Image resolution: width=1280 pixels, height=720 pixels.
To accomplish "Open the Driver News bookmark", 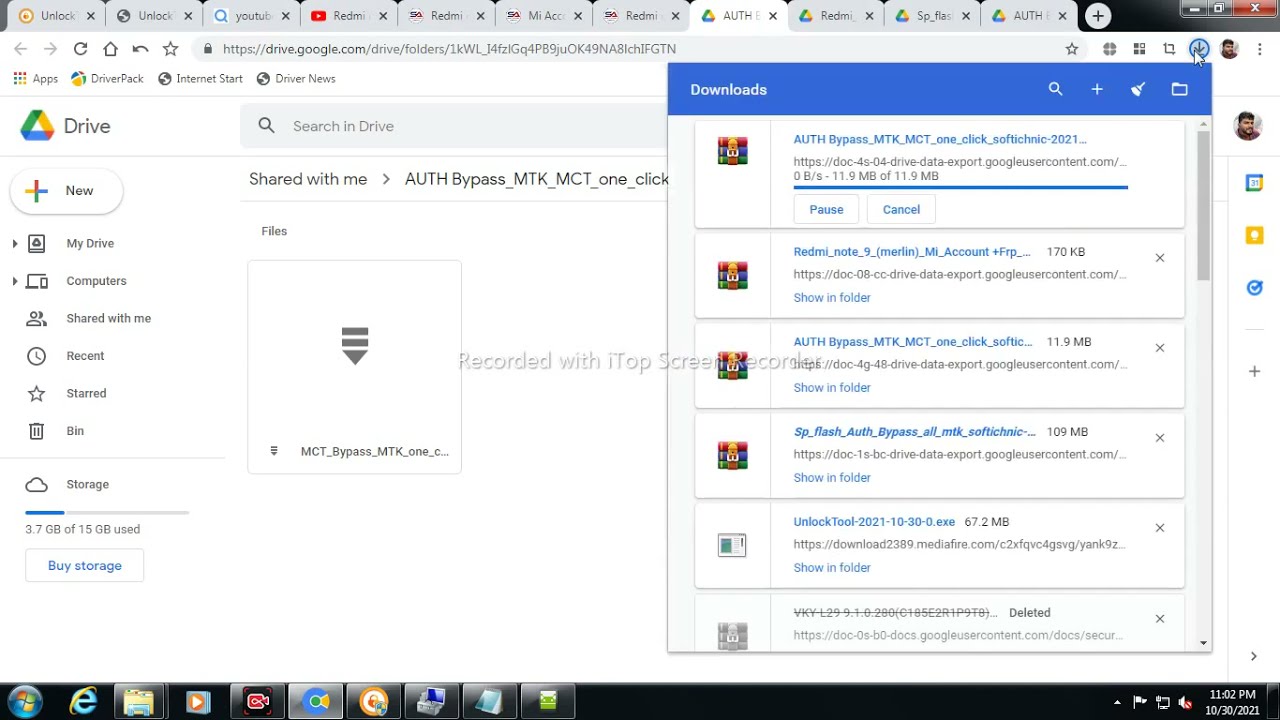I will (295, 78).
